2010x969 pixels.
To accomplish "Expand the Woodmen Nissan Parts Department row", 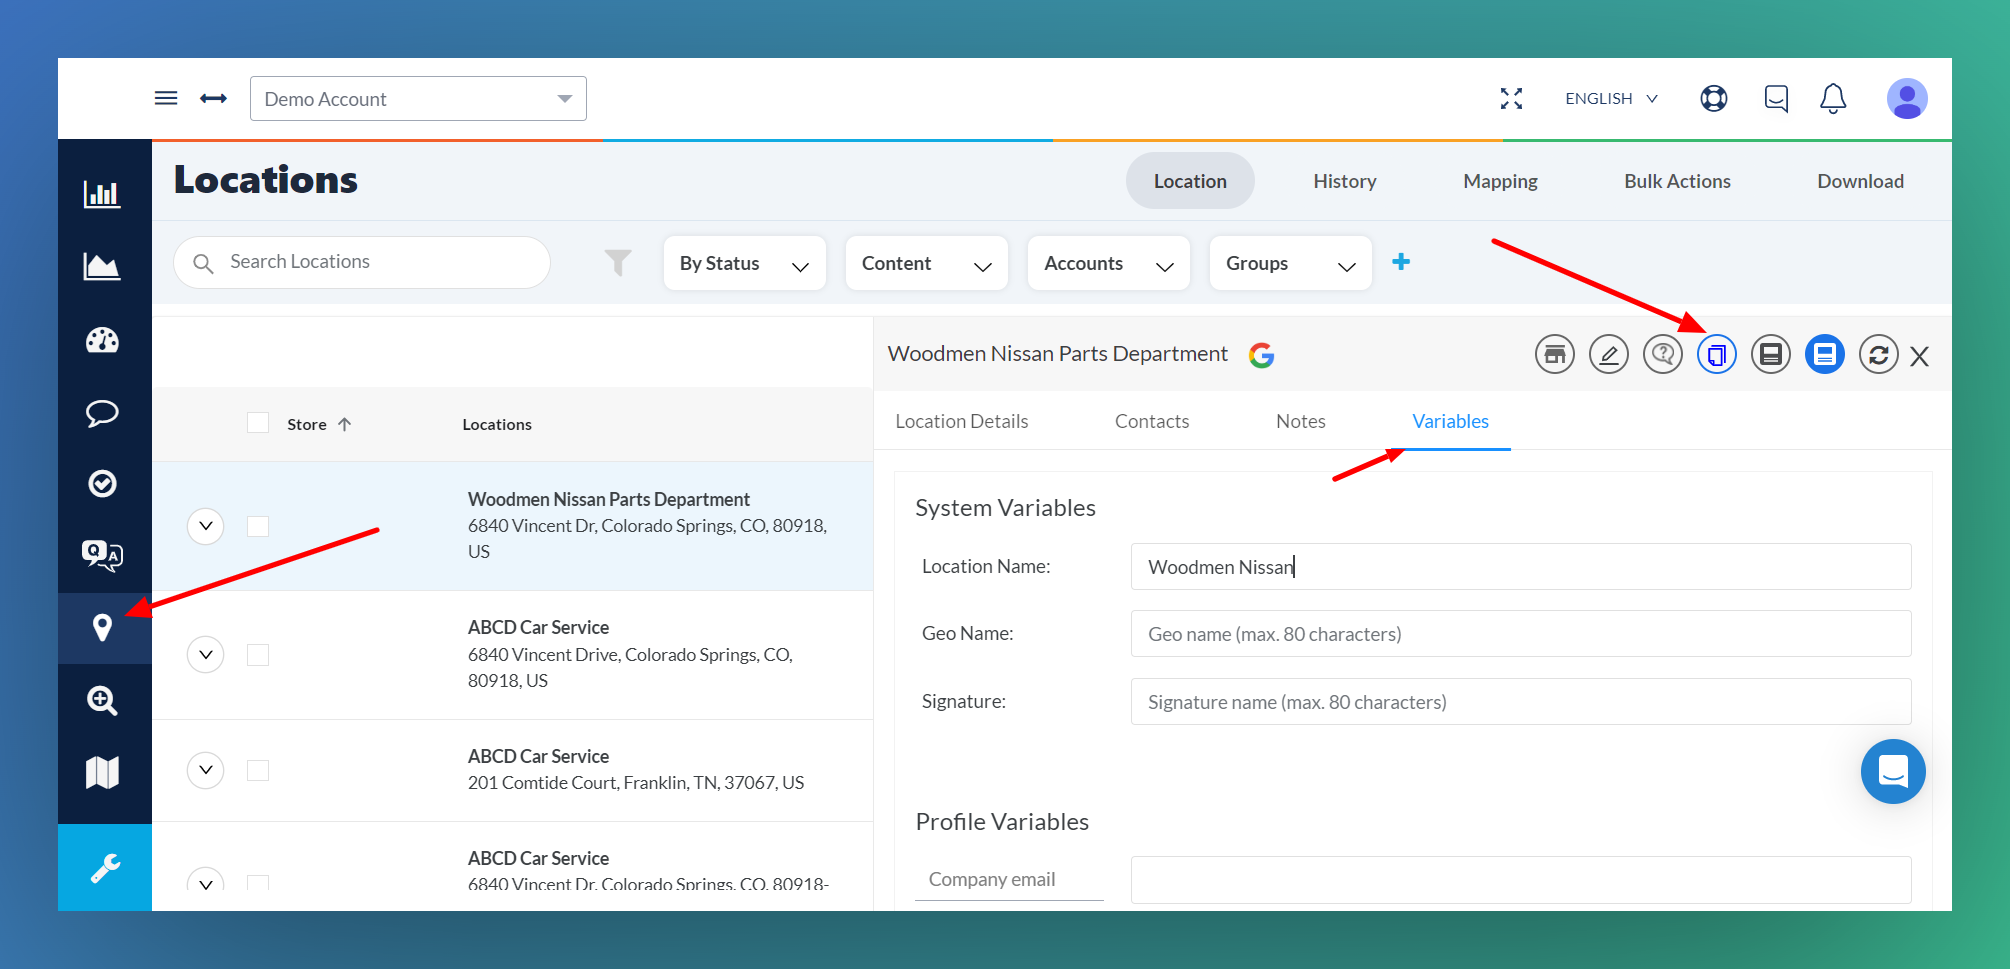I will click(x=206, y=526).
